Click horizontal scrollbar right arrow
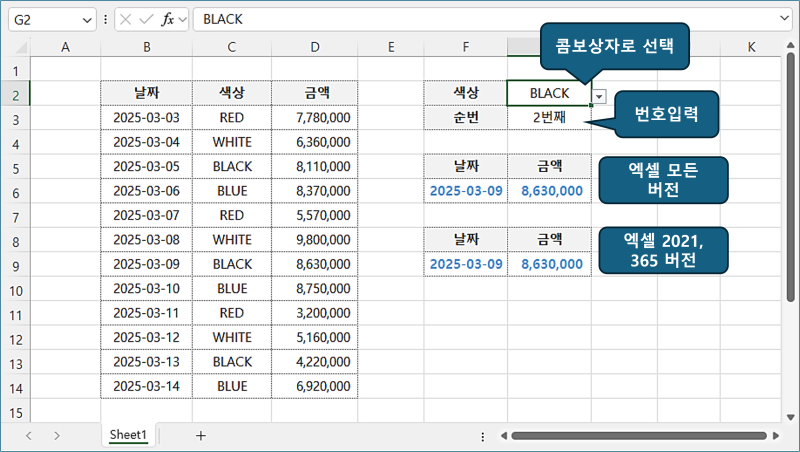The image size is (800, 452). (774, 436)
